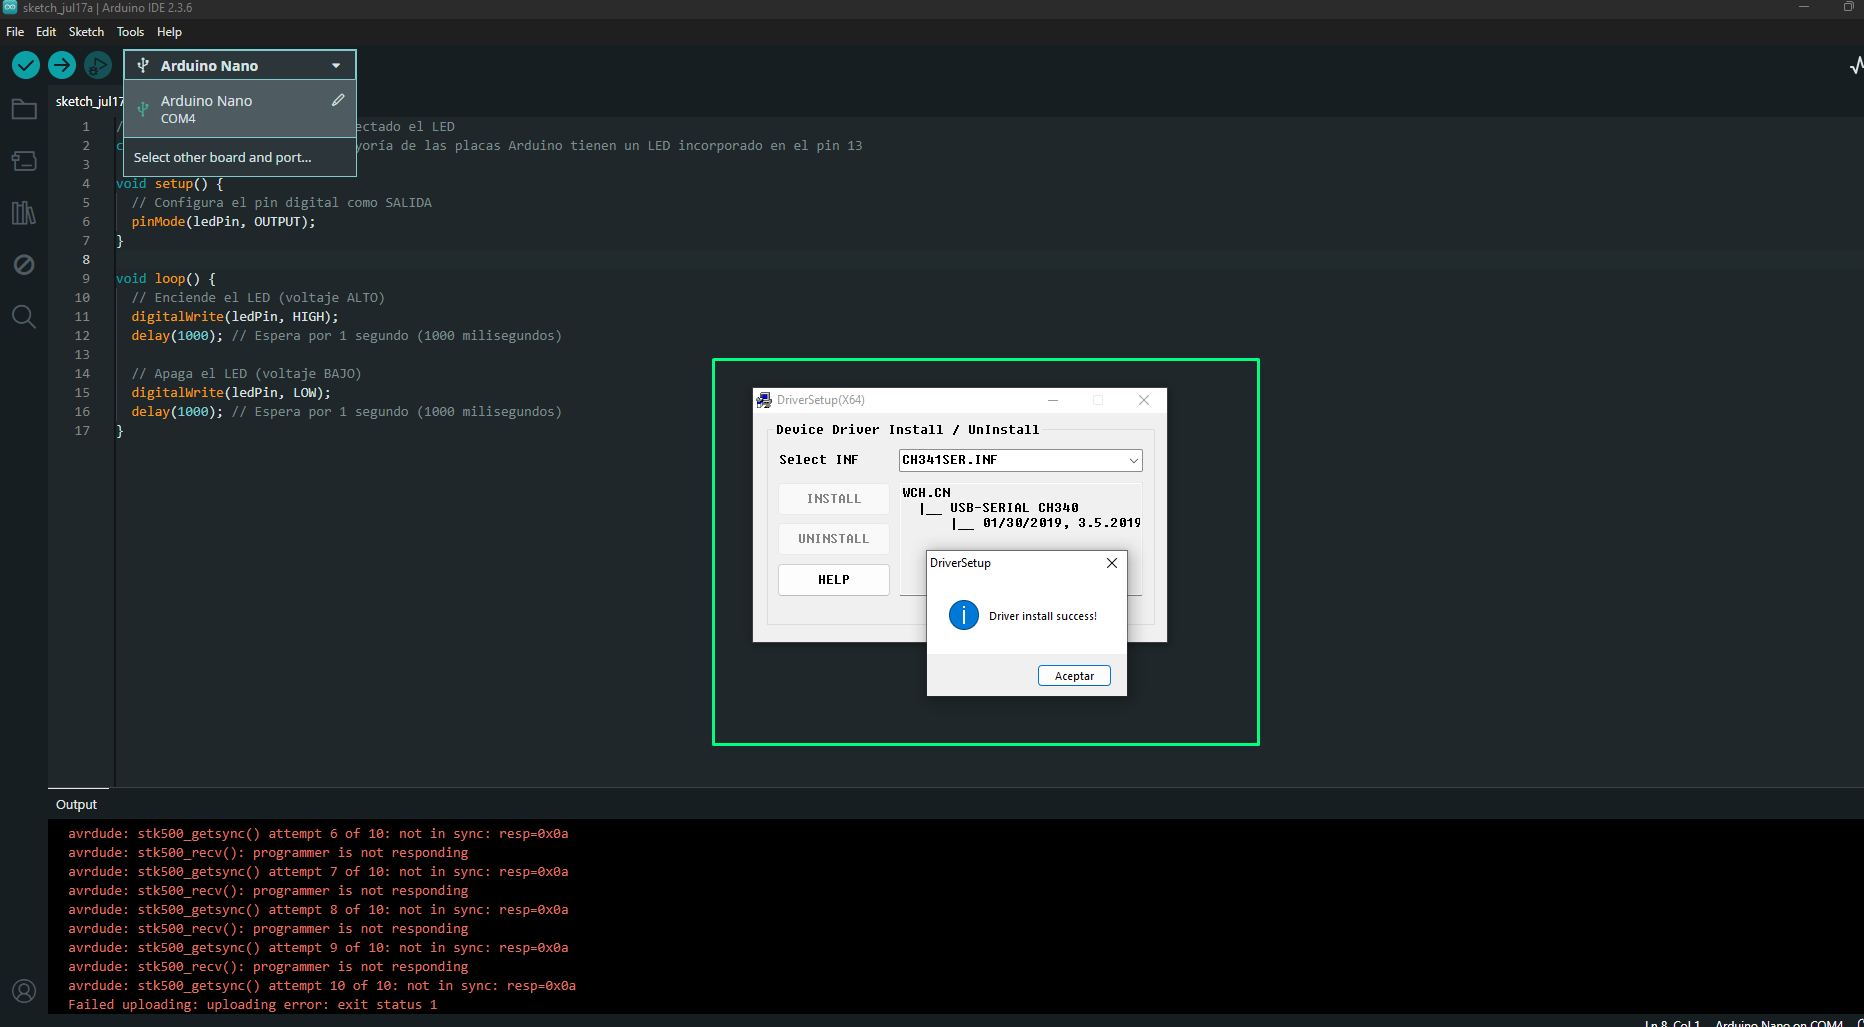Image resolution: width=1864 pixels, height=1027 pixels.
Task: Click the pencil icon beside Arduino Nano COM4
Action: [338, 99]
